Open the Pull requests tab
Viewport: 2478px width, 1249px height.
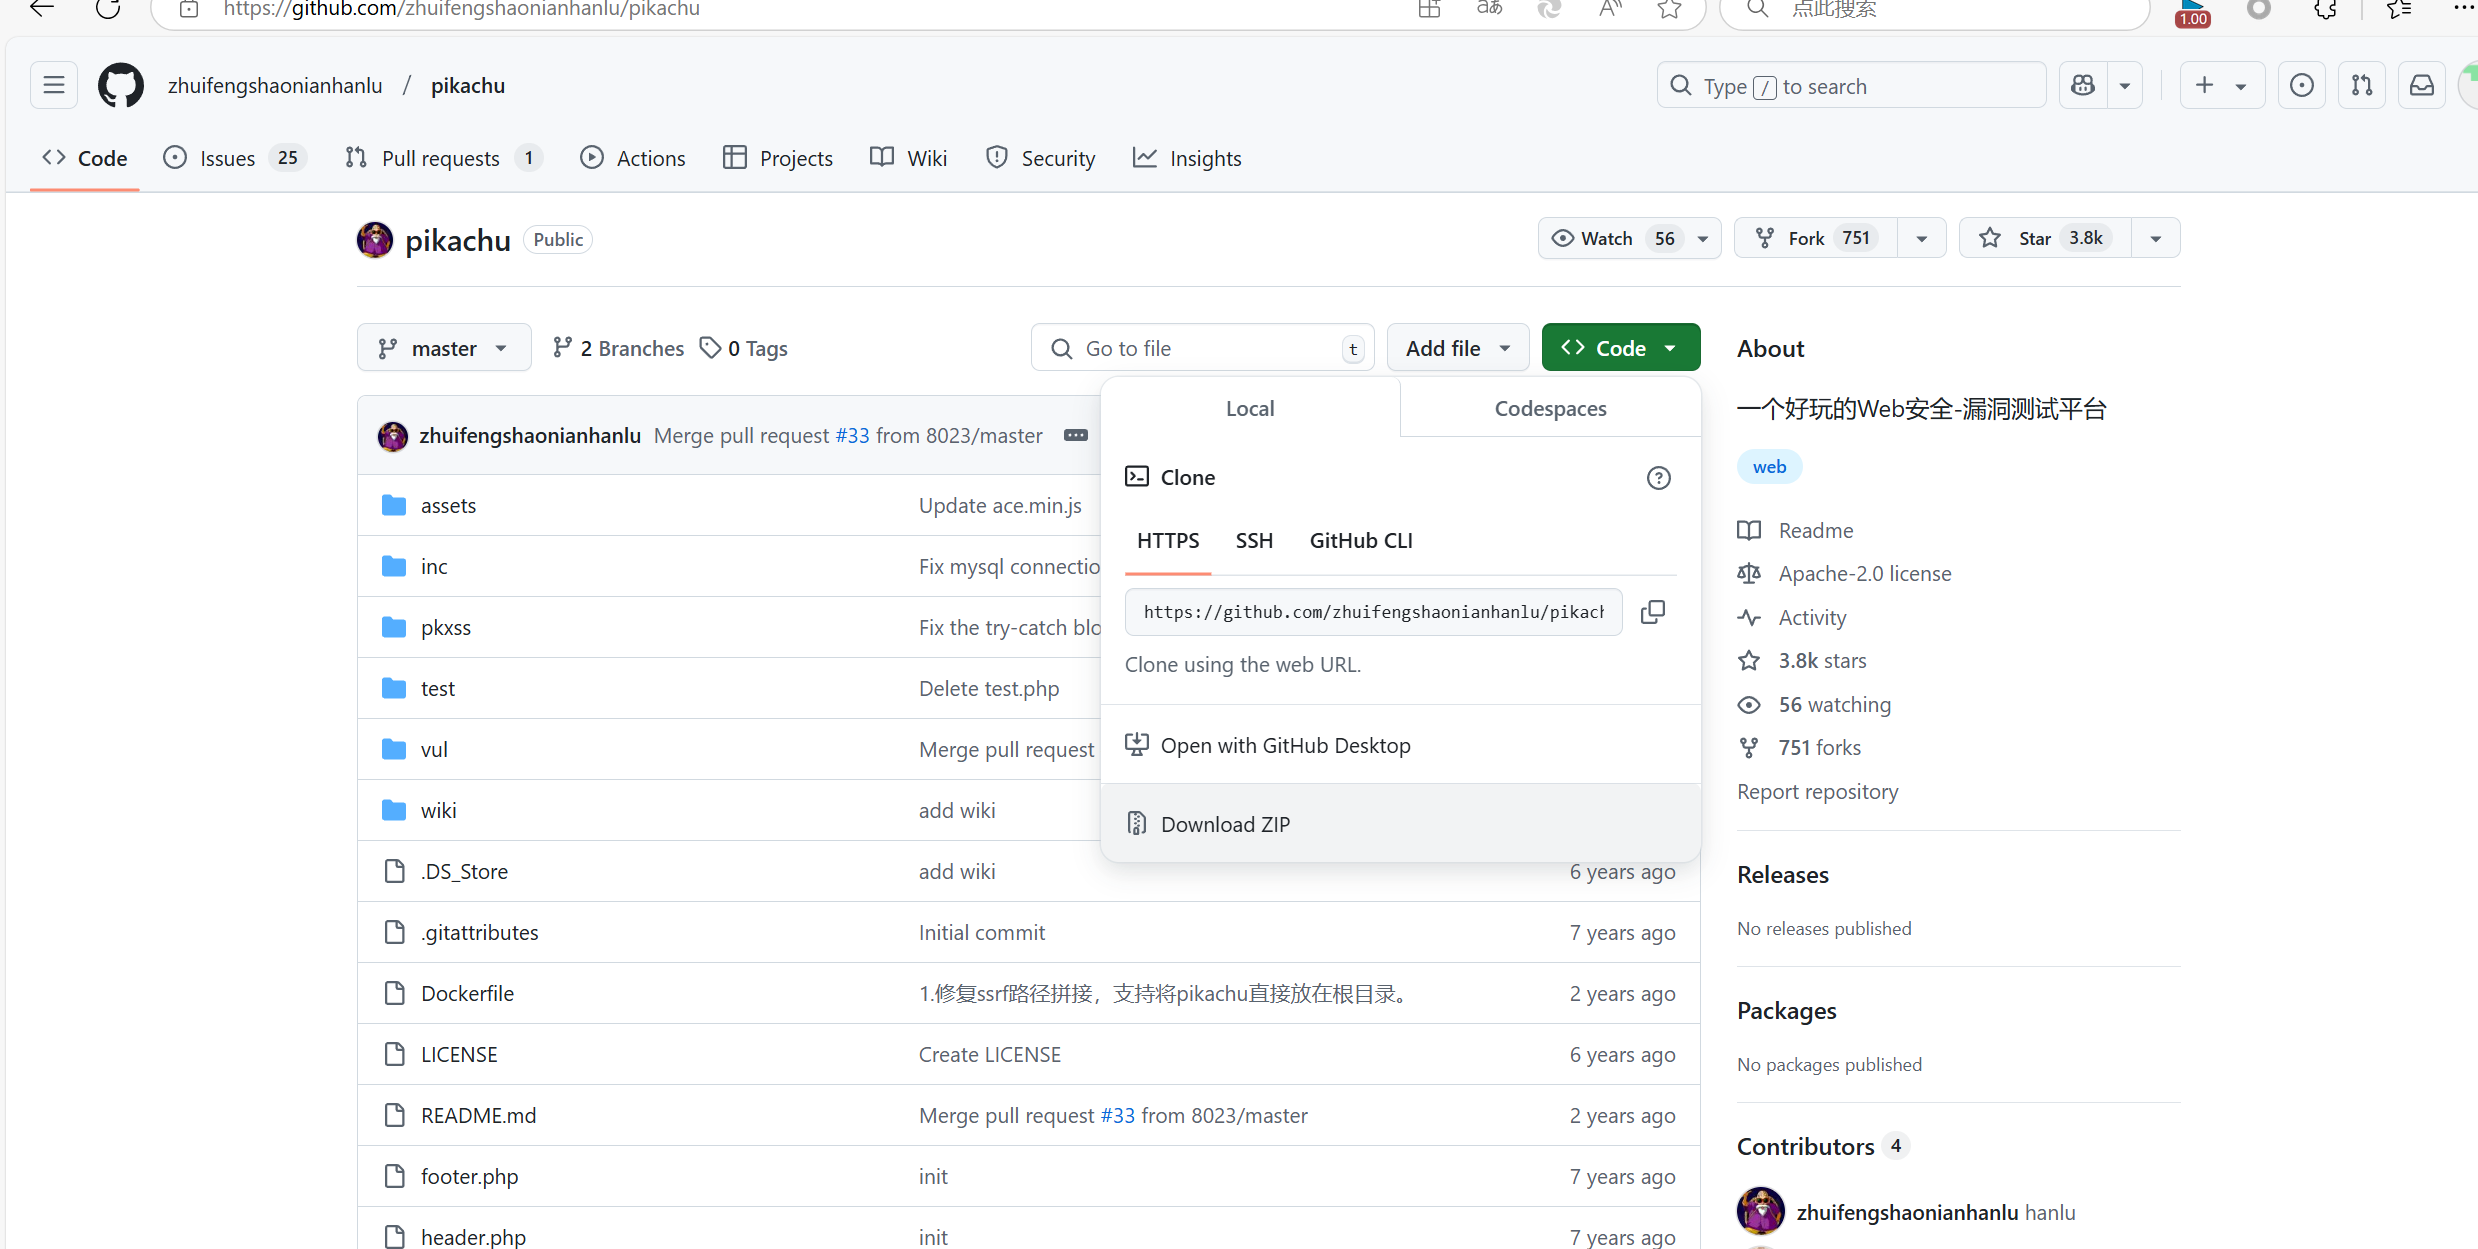coord(440,158)
